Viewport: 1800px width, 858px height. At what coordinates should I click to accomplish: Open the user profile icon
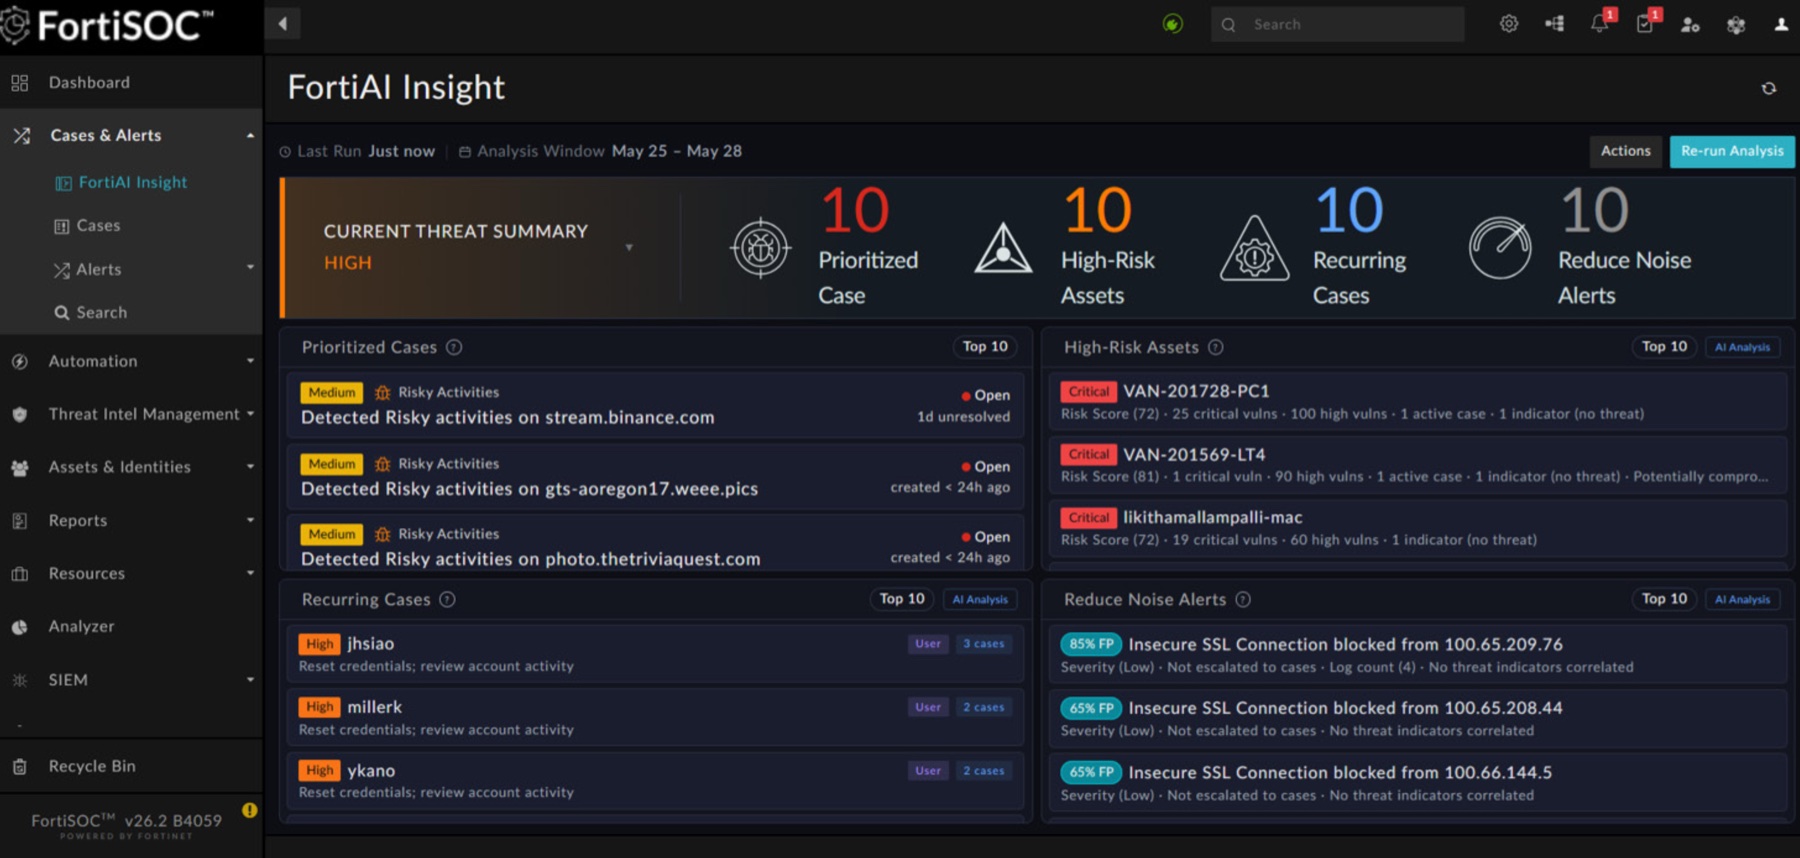pos(1781,25)
